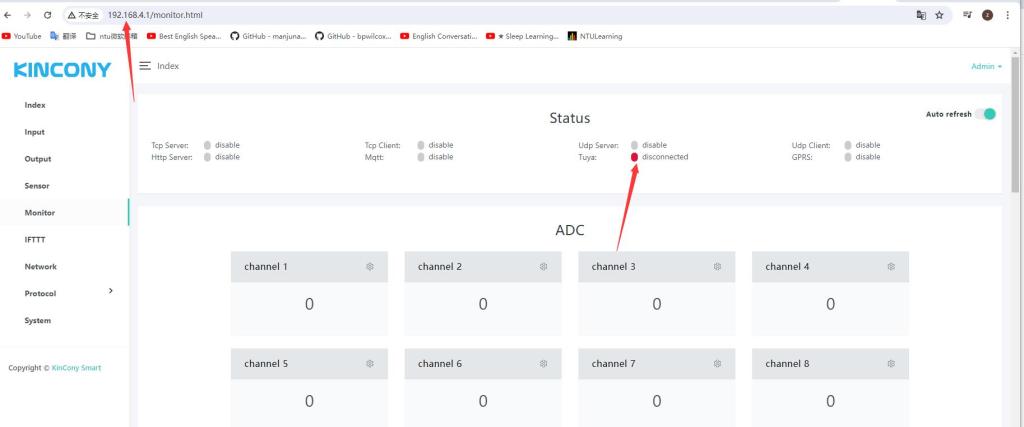Open channel 8 settings gear
Screen dimensions: 1024x427
(x=892, y=364)
